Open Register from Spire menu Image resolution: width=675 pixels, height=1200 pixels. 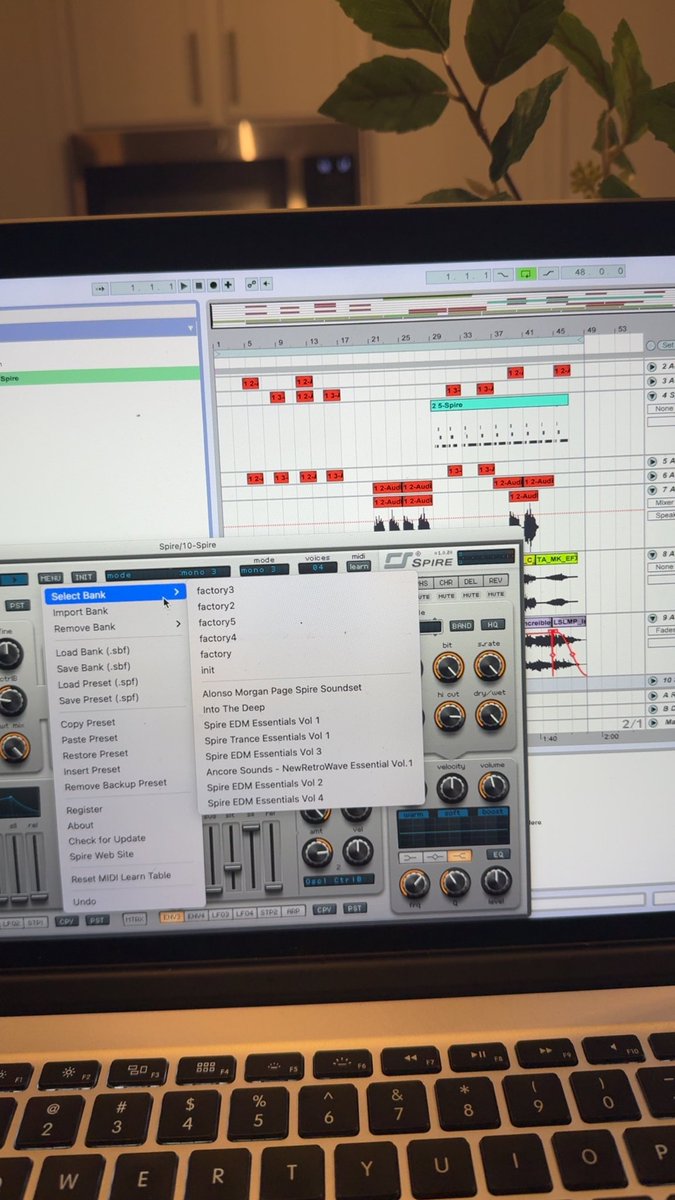(84, 810)
